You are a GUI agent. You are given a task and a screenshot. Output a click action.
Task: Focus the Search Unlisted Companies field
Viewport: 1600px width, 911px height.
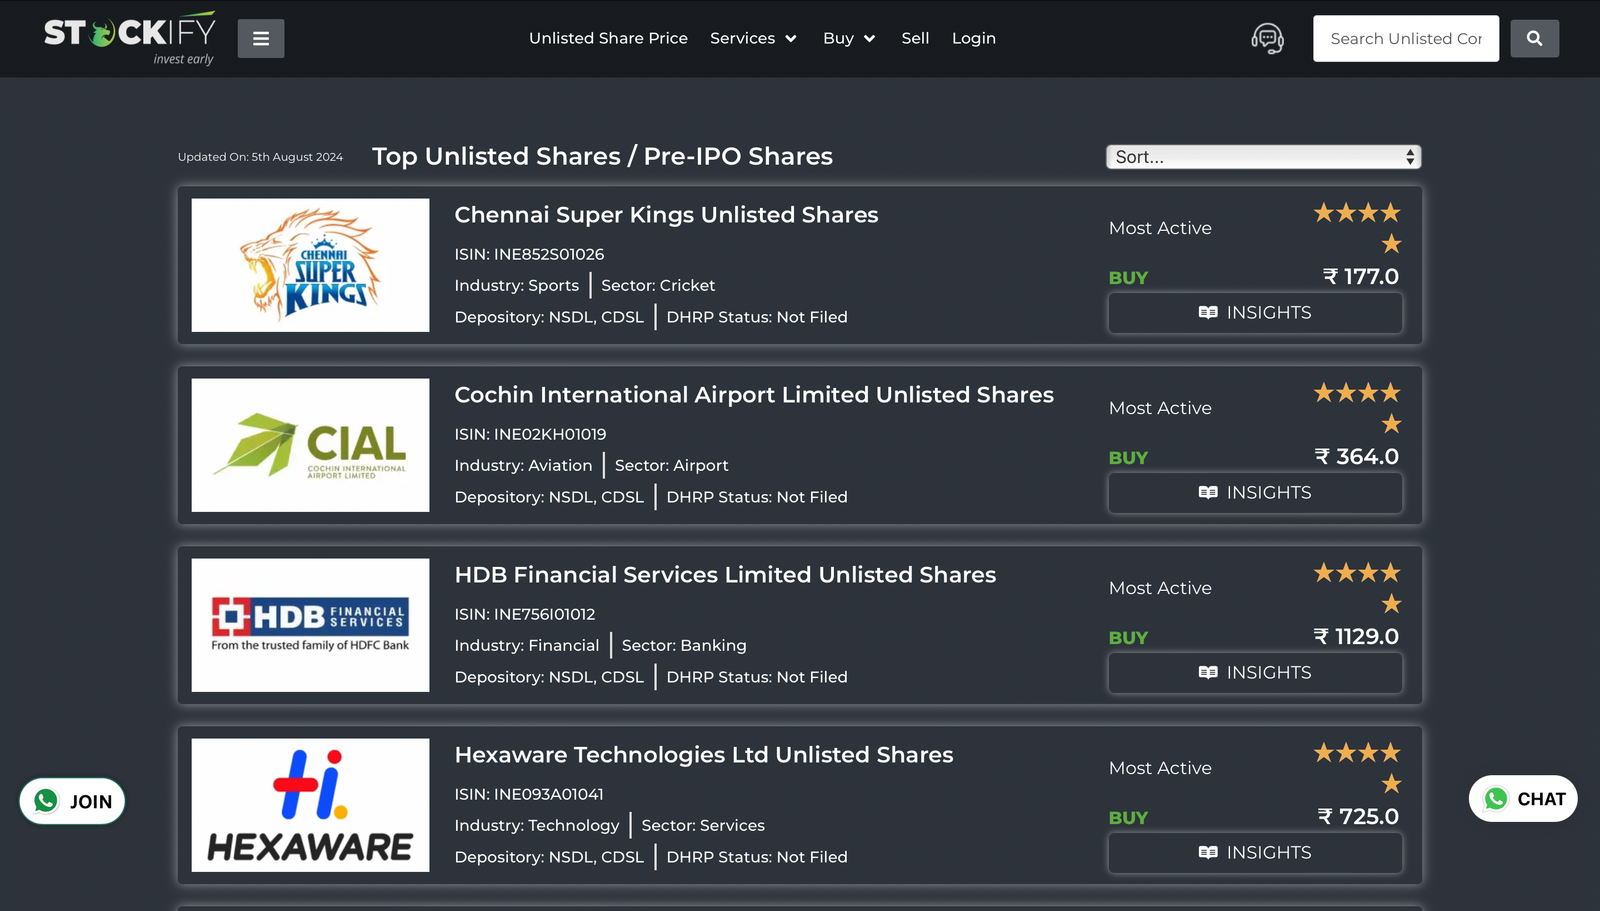click(x=1406, y=39)
